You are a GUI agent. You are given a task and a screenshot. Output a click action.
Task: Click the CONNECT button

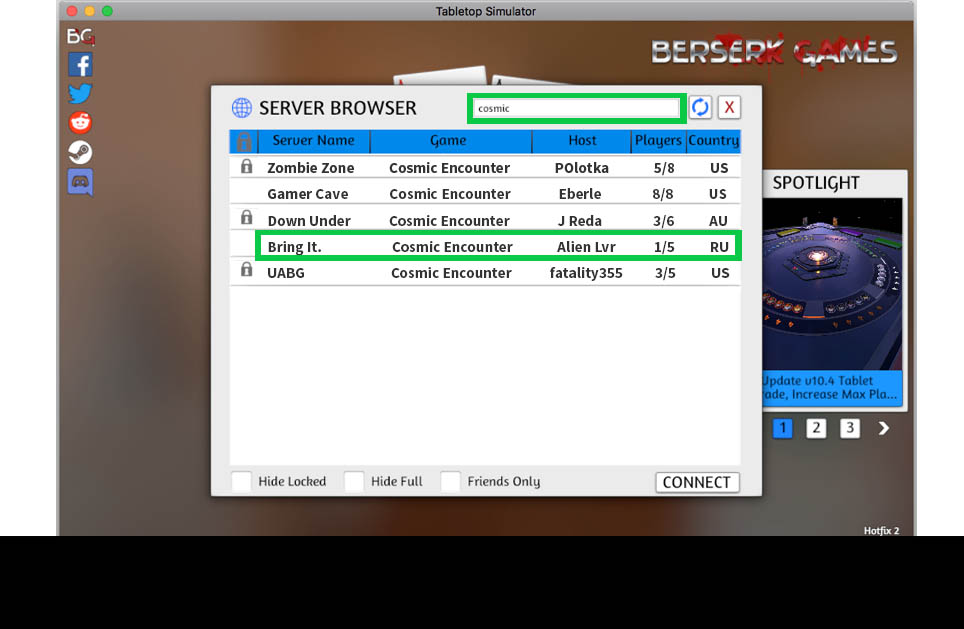tap(697, 483)
